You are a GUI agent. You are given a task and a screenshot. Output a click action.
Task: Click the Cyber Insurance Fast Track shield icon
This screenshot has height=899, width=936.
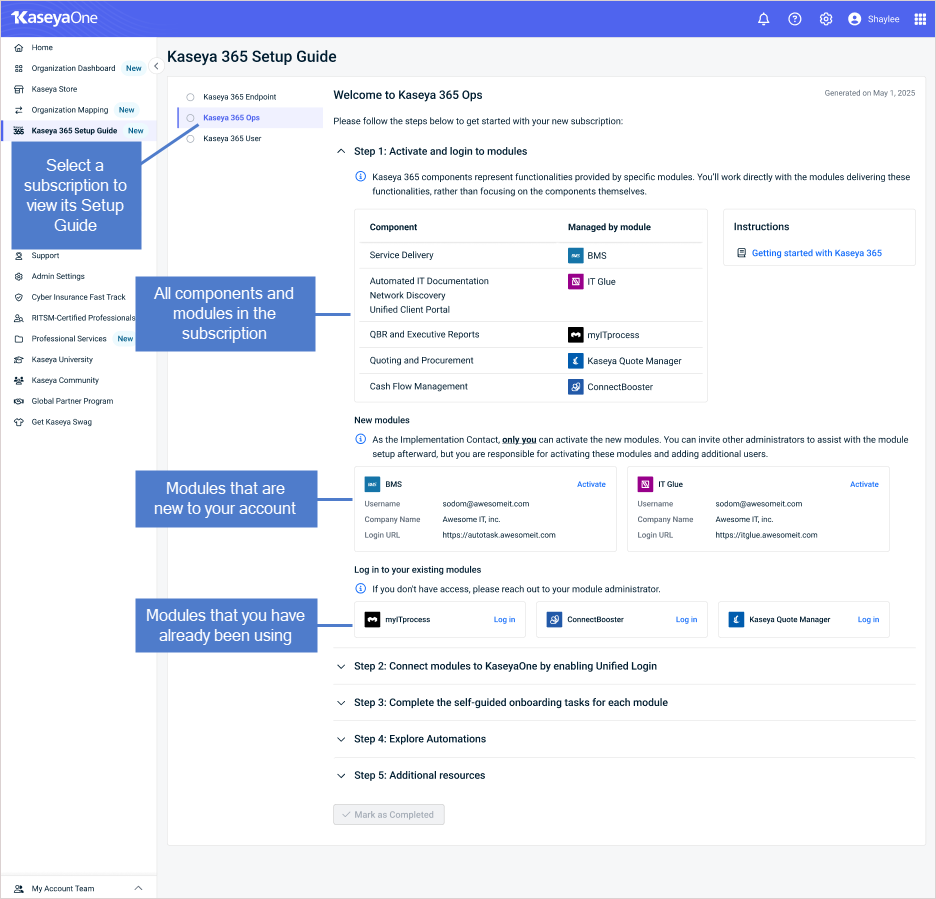[x=19, y=297]
